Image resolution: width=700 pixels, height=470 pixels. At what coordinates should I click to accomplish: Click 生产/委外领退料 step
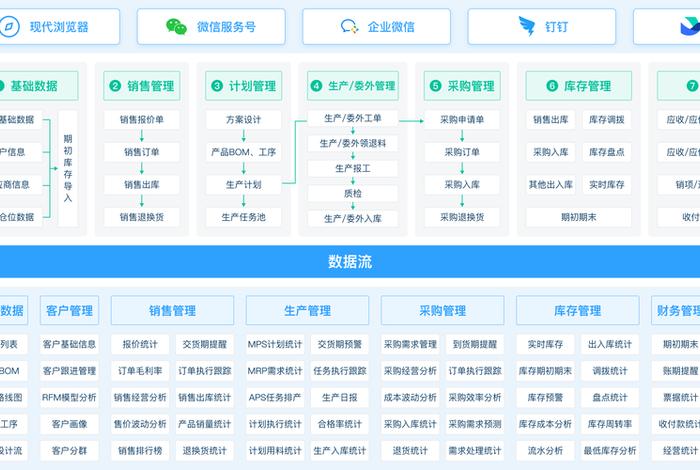point(353,143)
